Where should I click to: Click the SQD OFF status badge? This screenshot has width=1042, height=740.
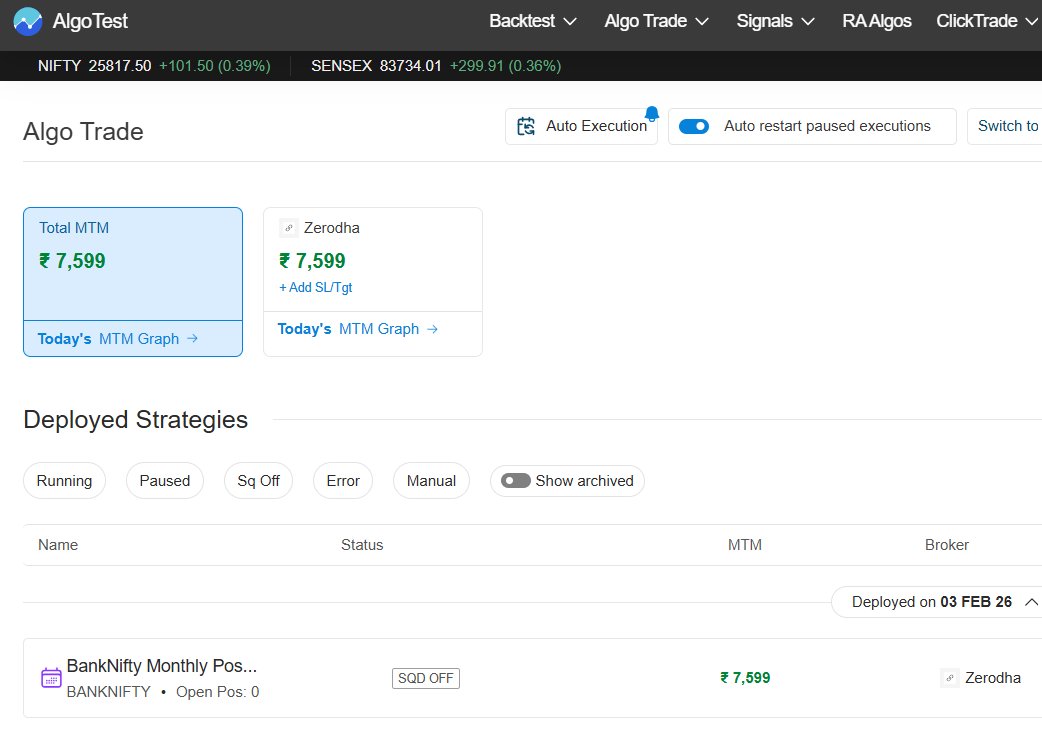[425, 678]
